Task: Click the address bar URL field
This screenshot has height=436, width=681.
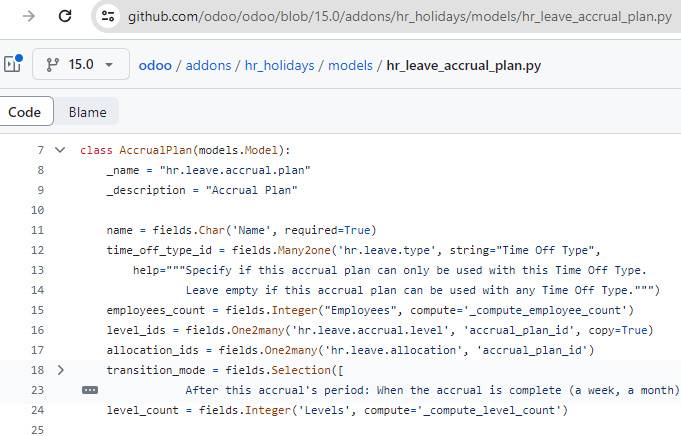Action: click(400, 17)
